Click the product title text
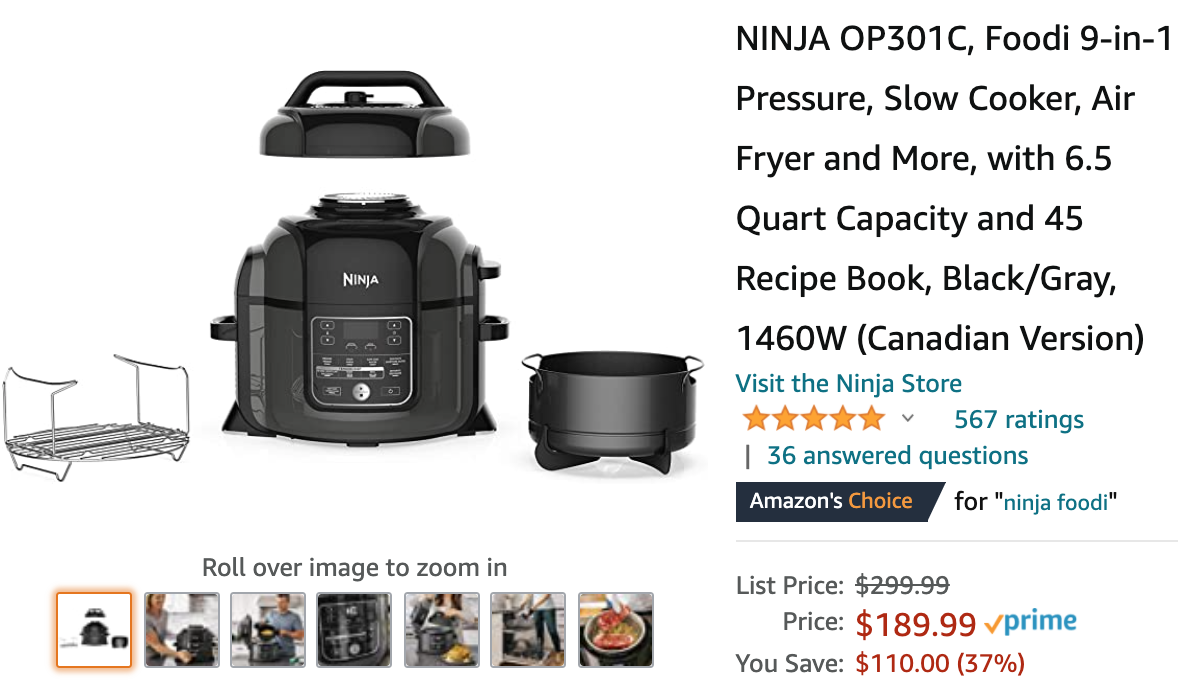This screenshot has height=686, width=1190. 955,188
